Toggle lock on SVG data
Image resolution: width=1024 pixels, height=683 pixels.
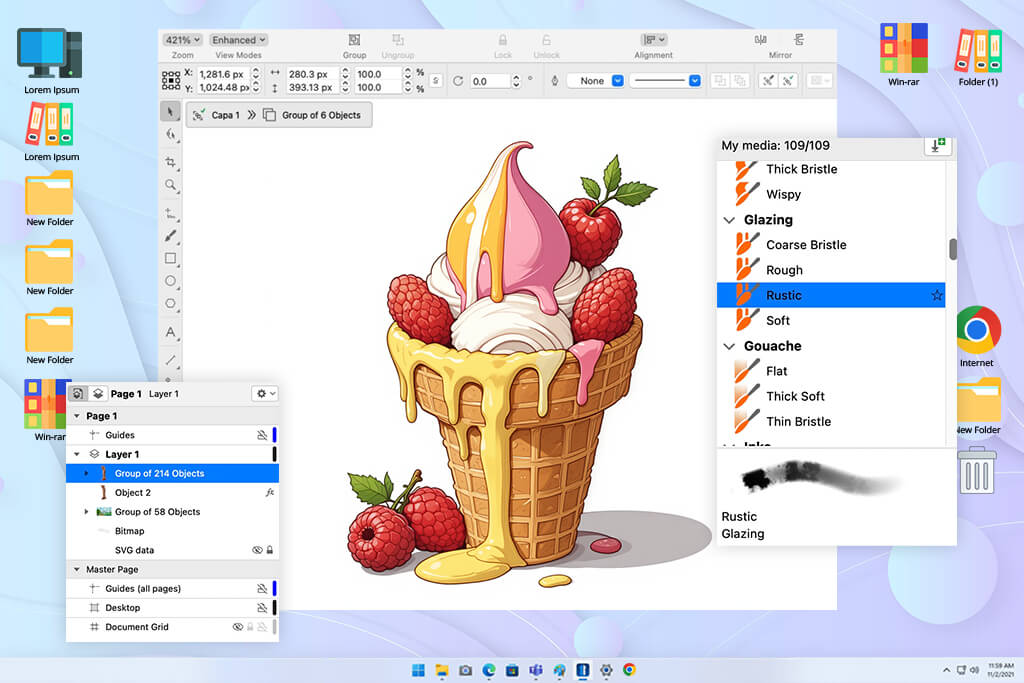pos(270,550)
